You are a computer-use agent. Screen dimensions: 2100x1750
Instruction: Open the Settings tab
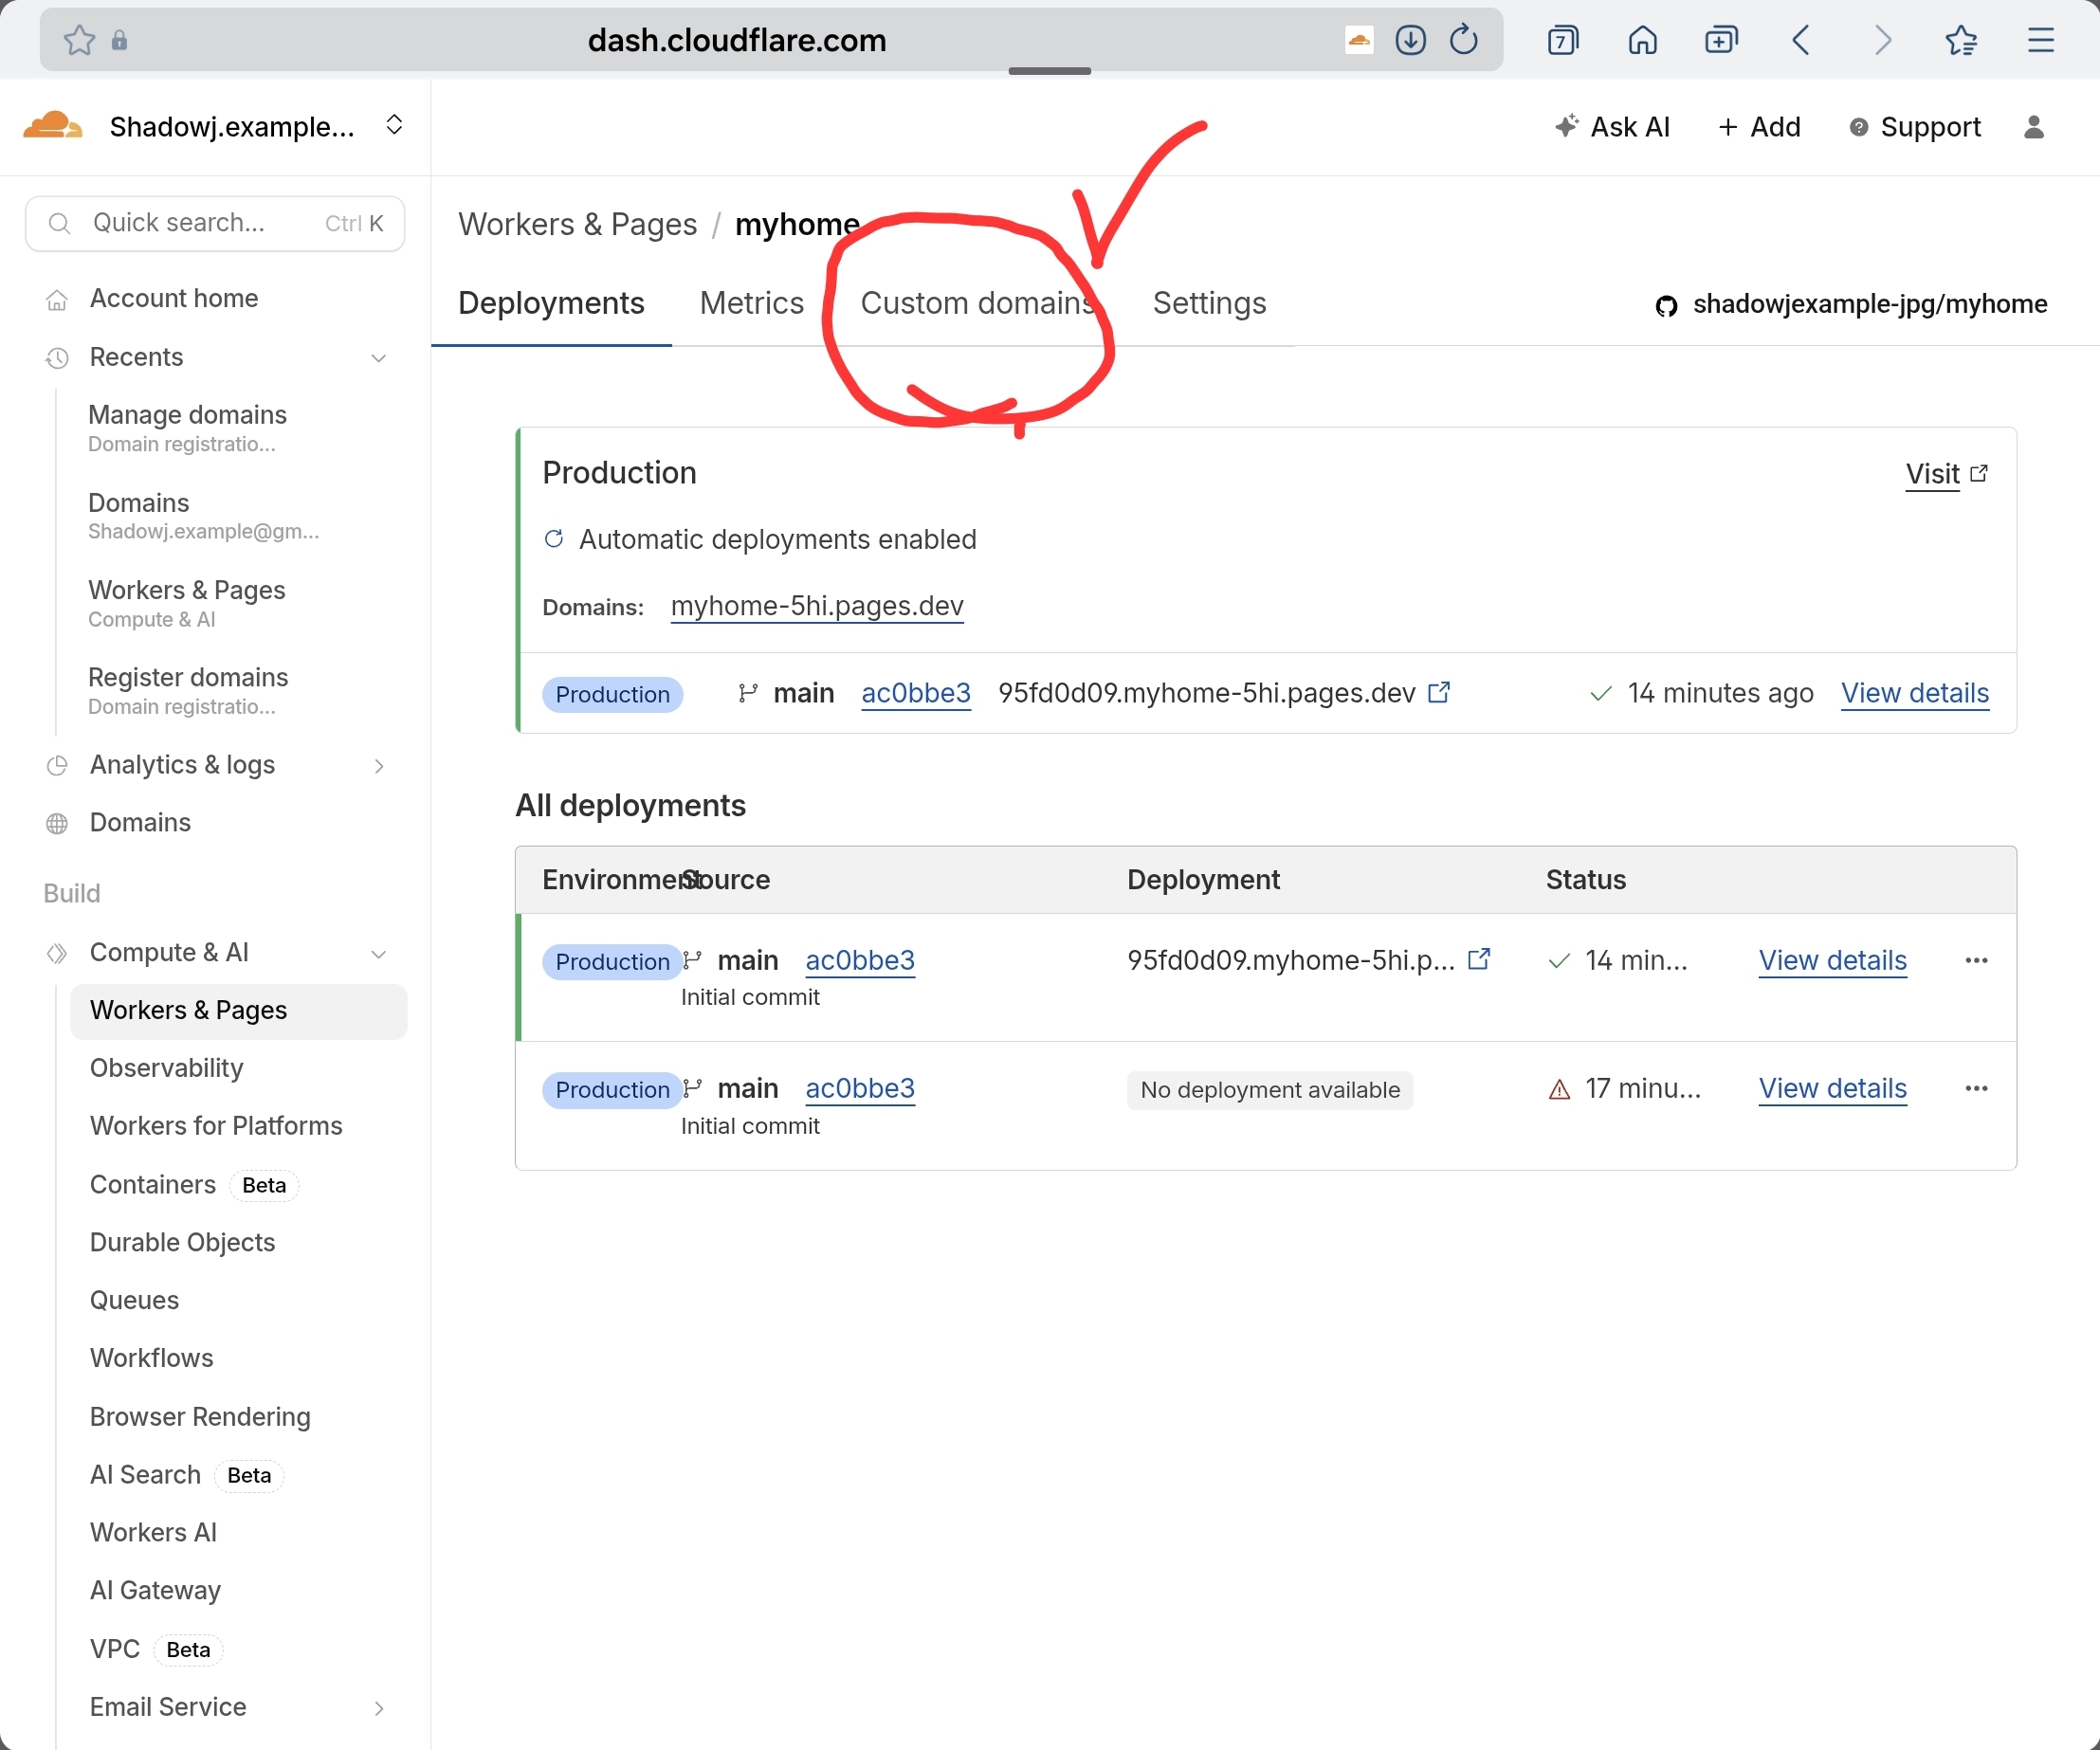(1209, 303)
